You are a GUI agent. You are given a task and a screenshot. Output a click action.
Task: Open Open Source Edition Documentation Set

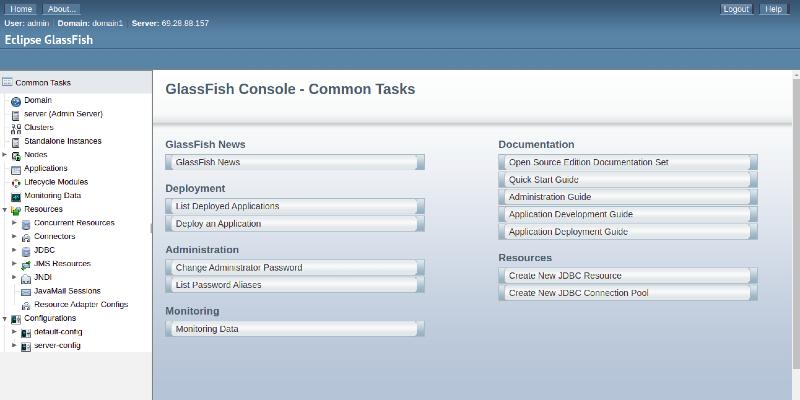tap(628, 162)
